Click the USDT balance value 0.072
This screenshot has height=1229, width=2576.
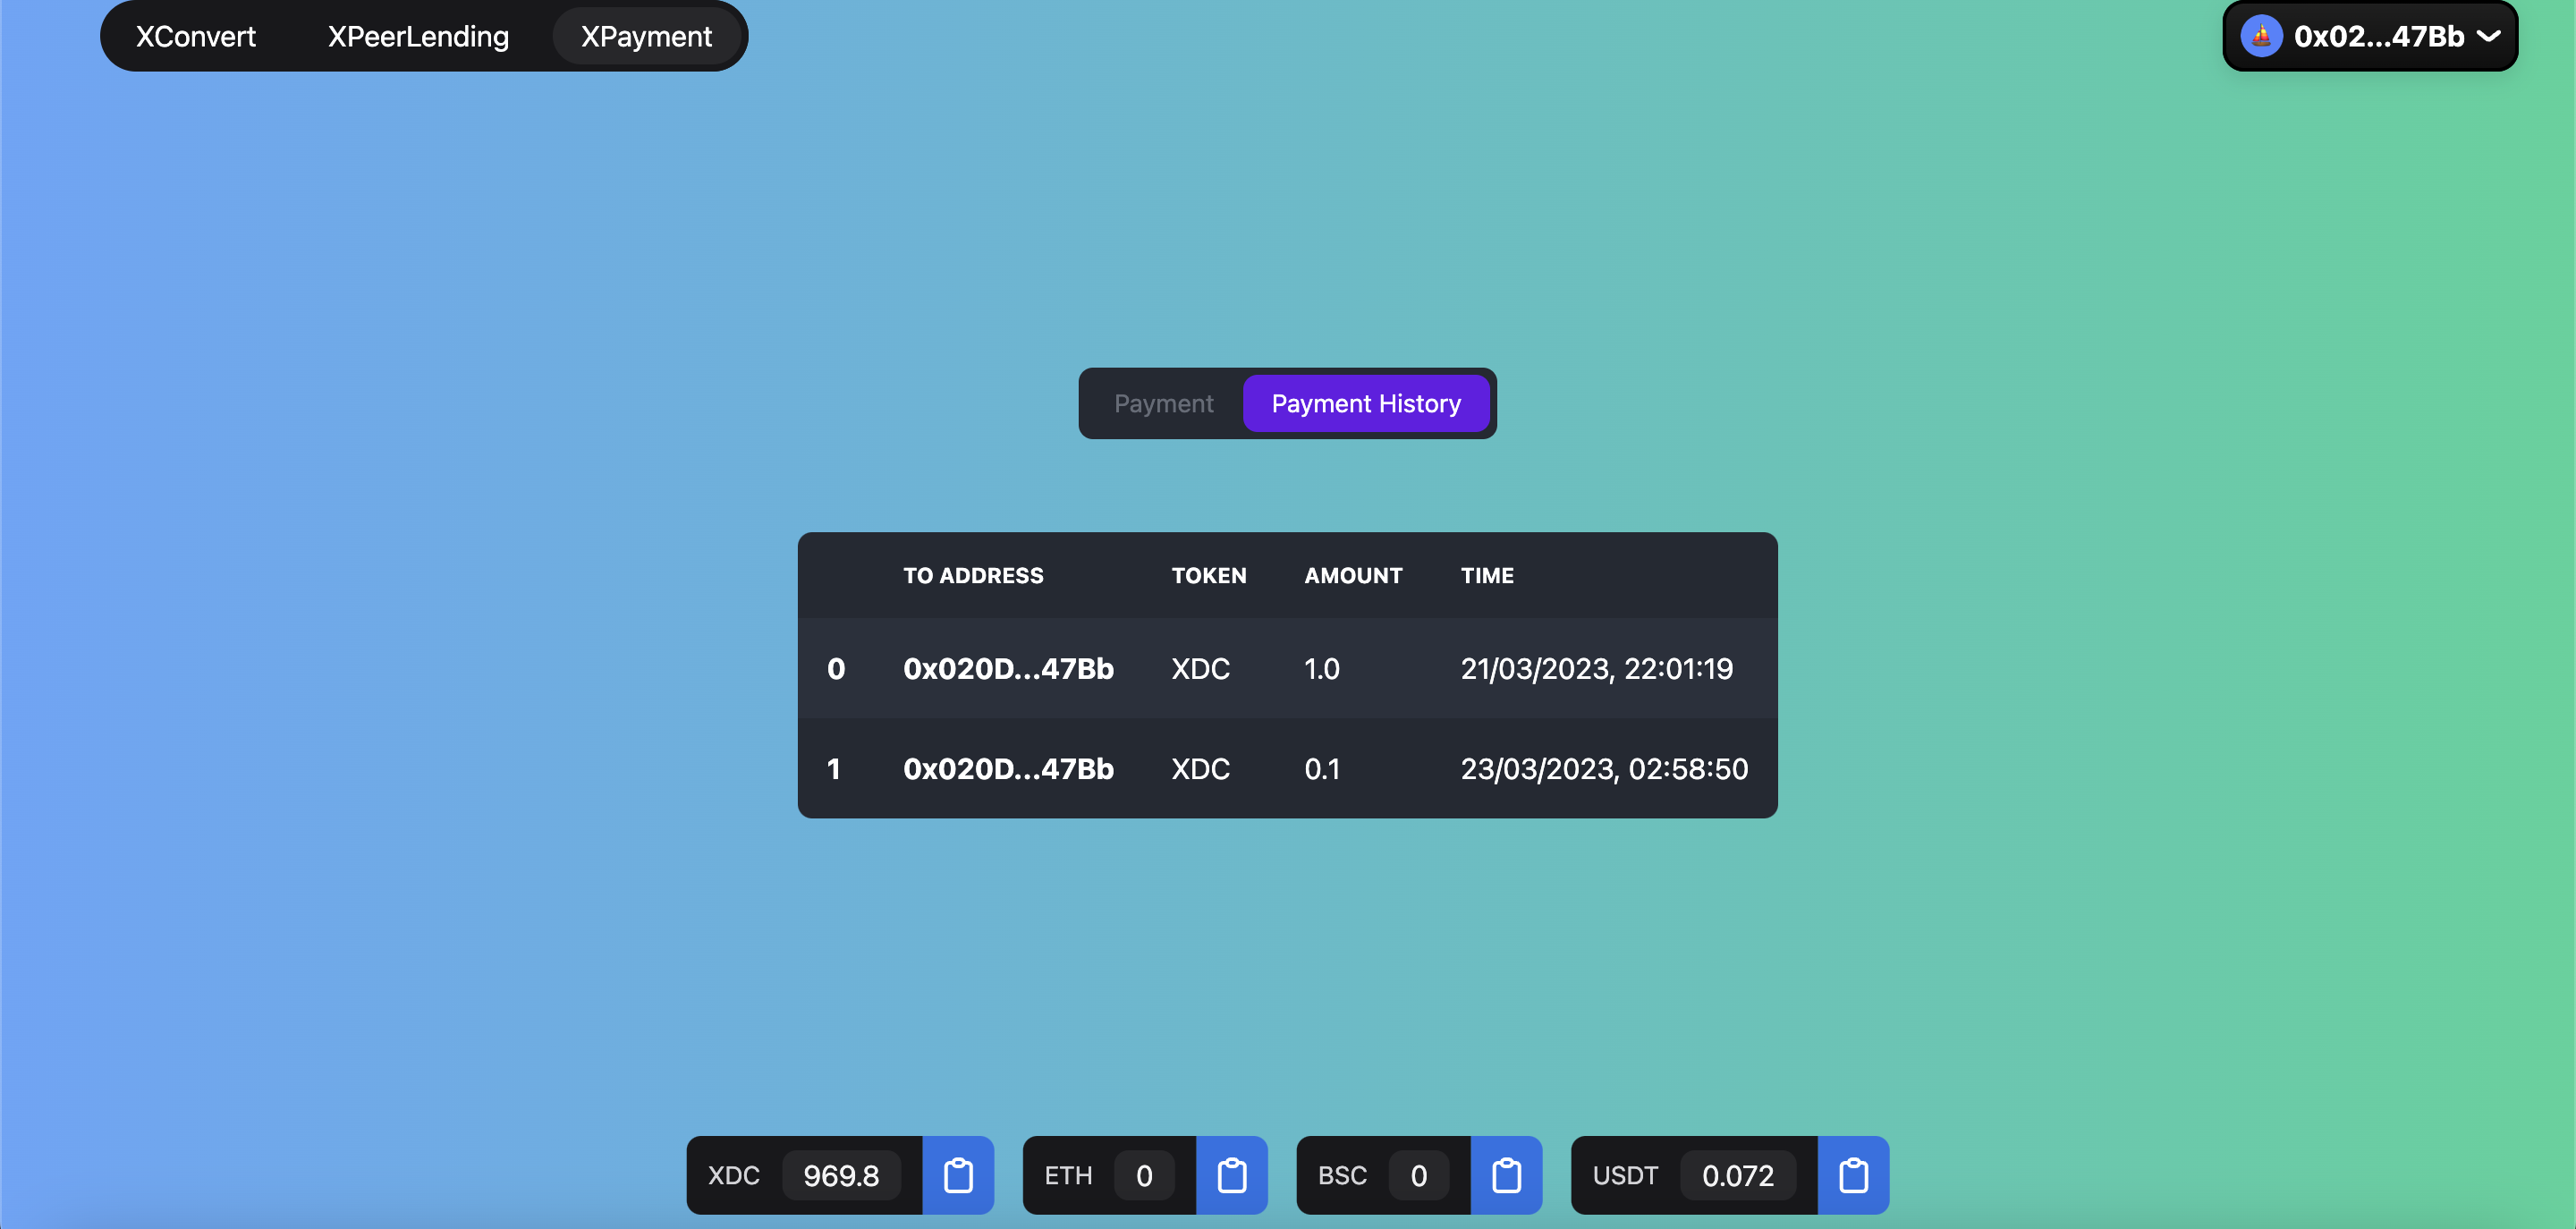click(x=1737, y=1176)
